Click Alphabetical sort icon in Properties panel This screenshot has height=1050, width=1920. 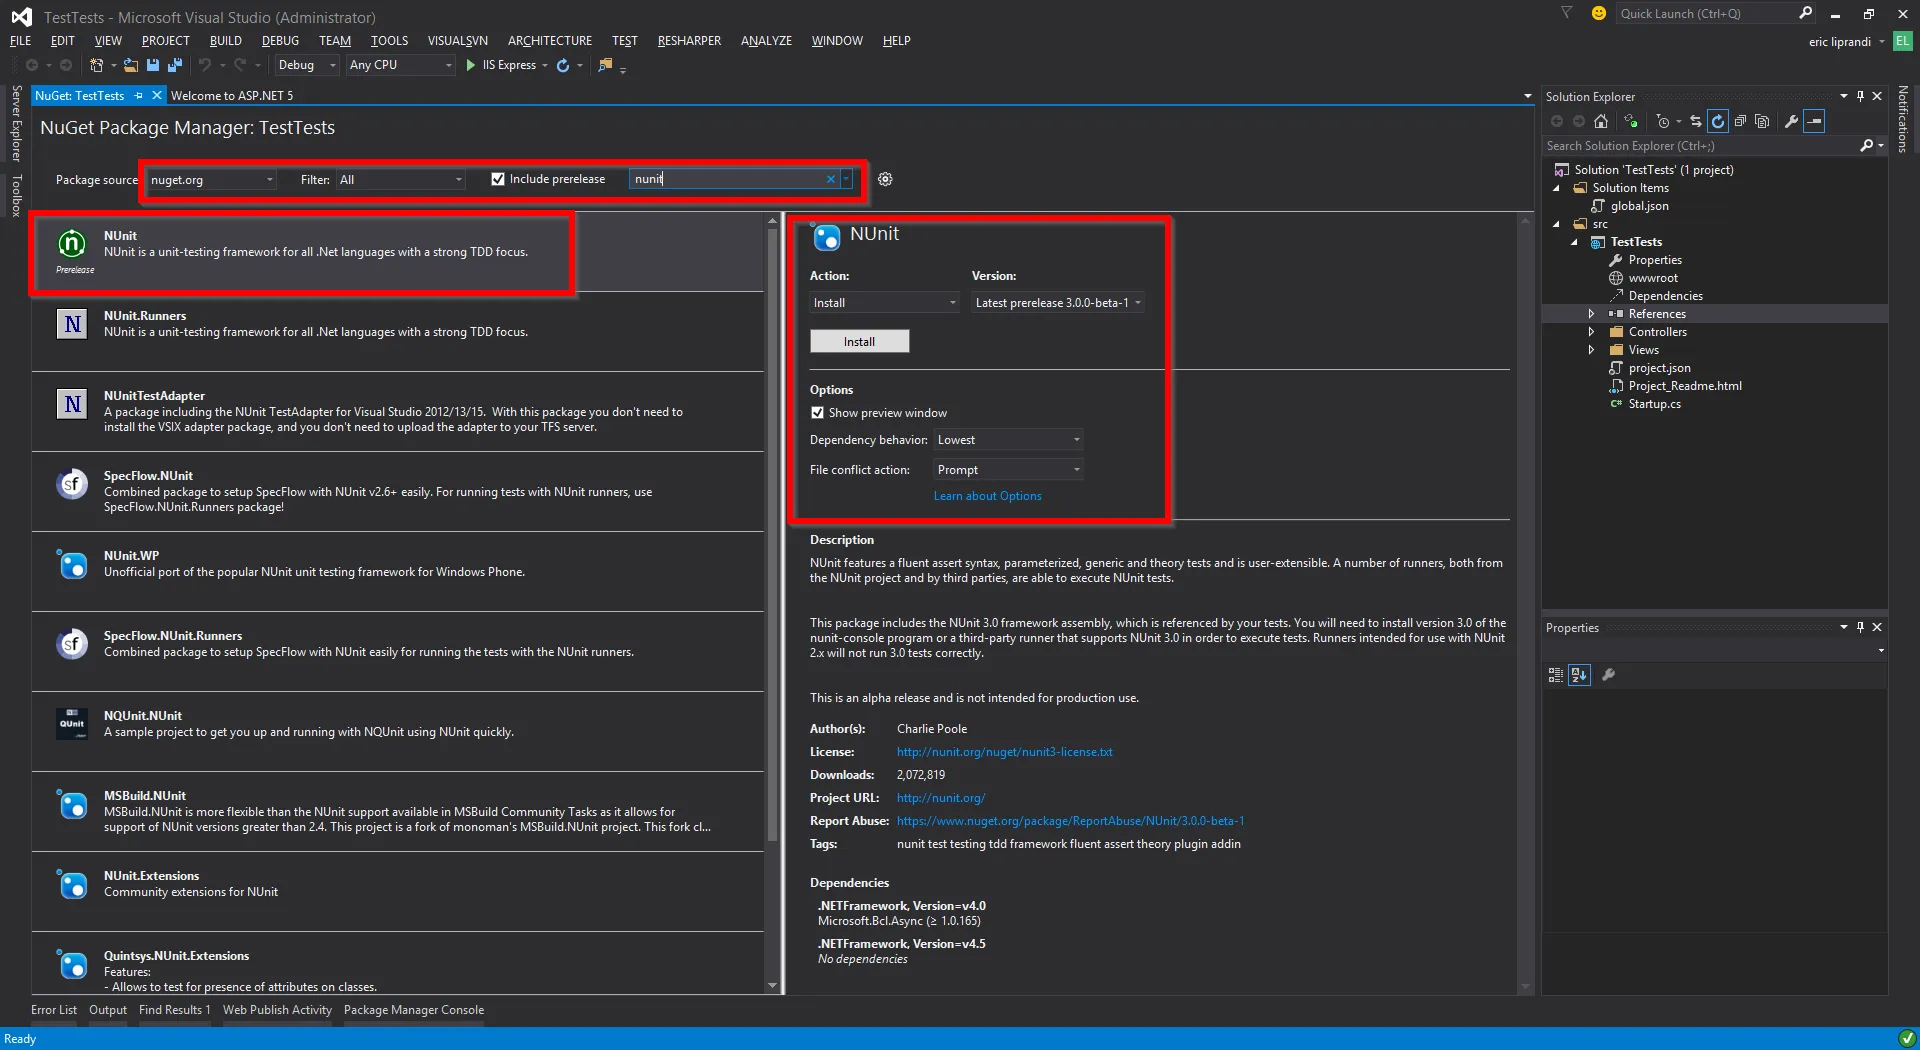click(x=1579, y=675)
